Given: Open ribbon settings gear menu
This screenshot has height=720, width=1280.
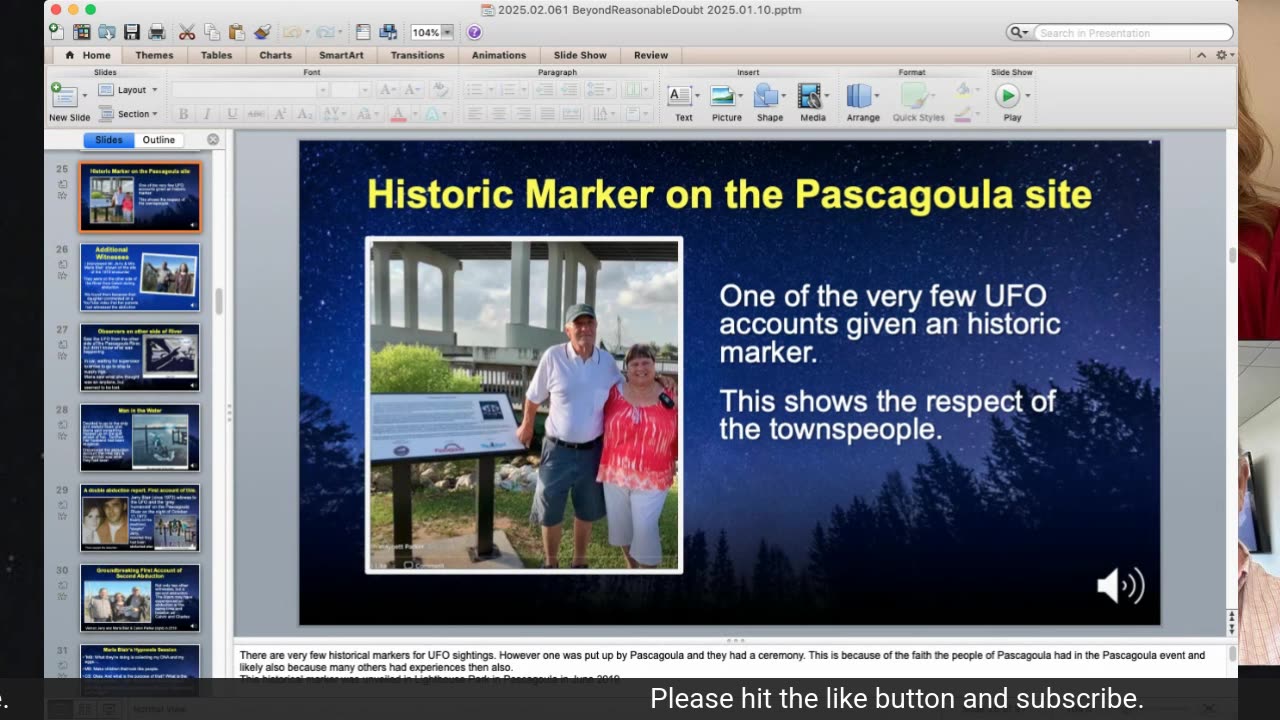Looking at the screenshot, I should (x=1222, y=55).
